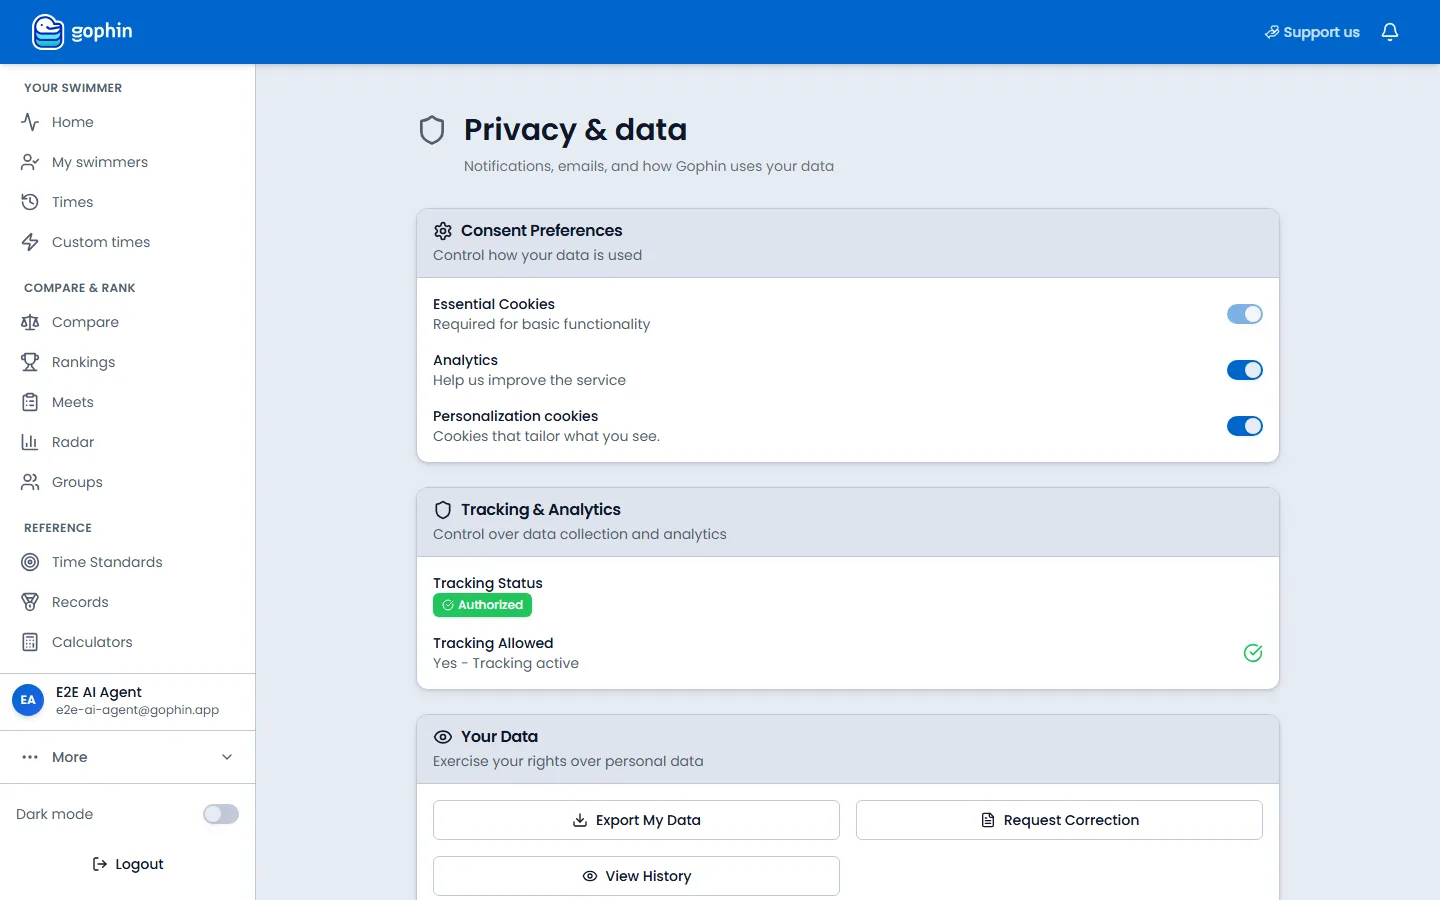Open the Meets page
1440x900 pixels.
tap(128, 402)
